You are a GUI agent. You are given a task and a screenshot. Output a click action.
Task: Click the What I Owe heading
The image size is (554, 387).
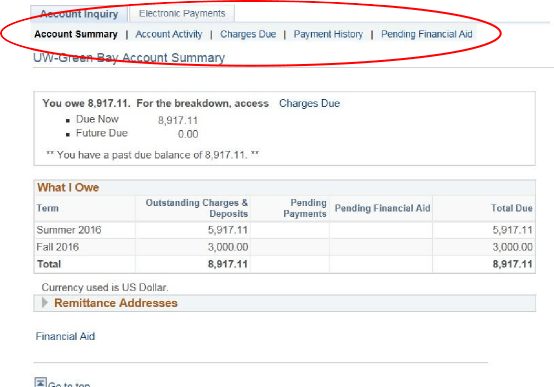click(68, 187)
